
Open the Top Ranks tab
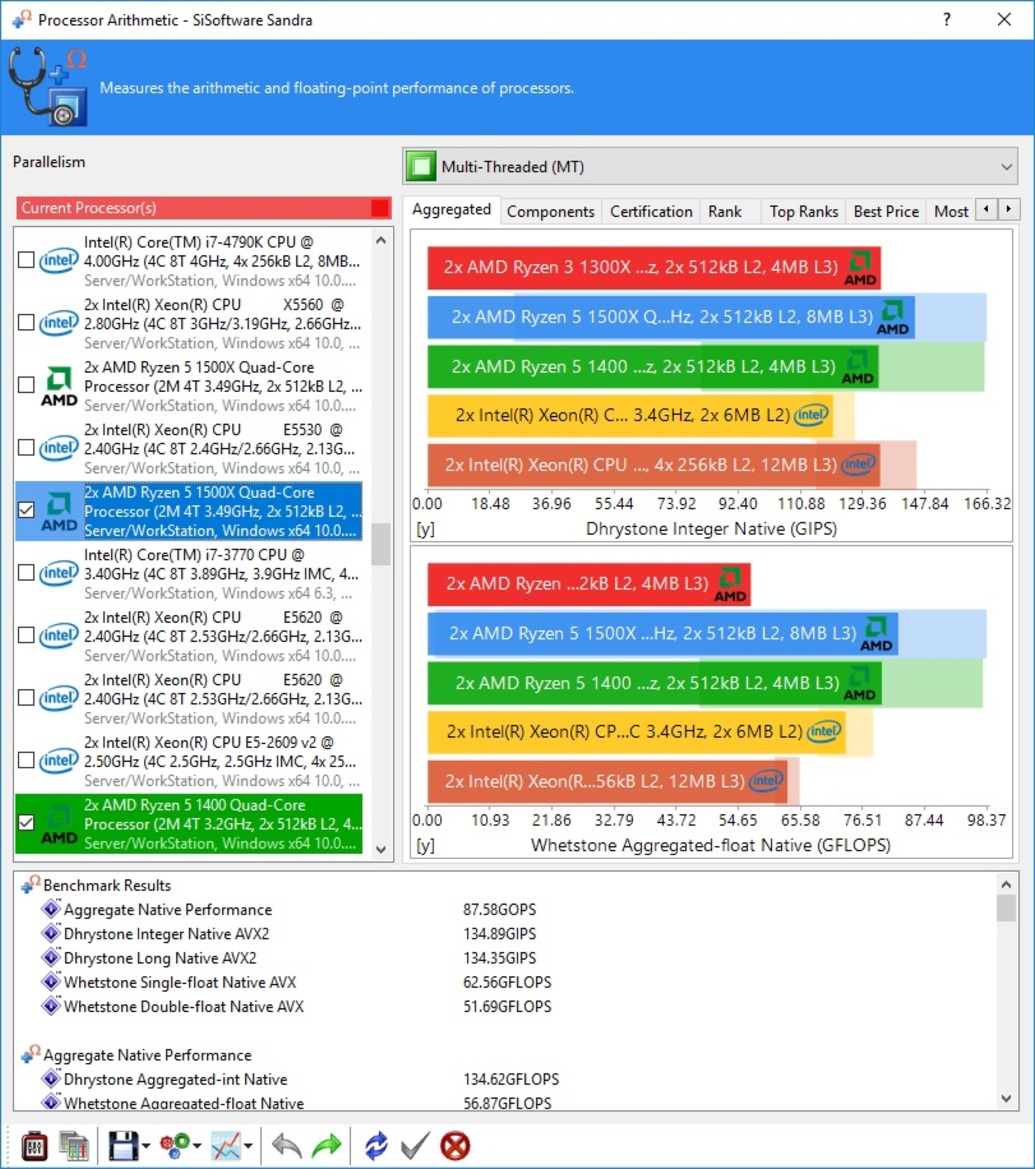(x=804, y=212)
